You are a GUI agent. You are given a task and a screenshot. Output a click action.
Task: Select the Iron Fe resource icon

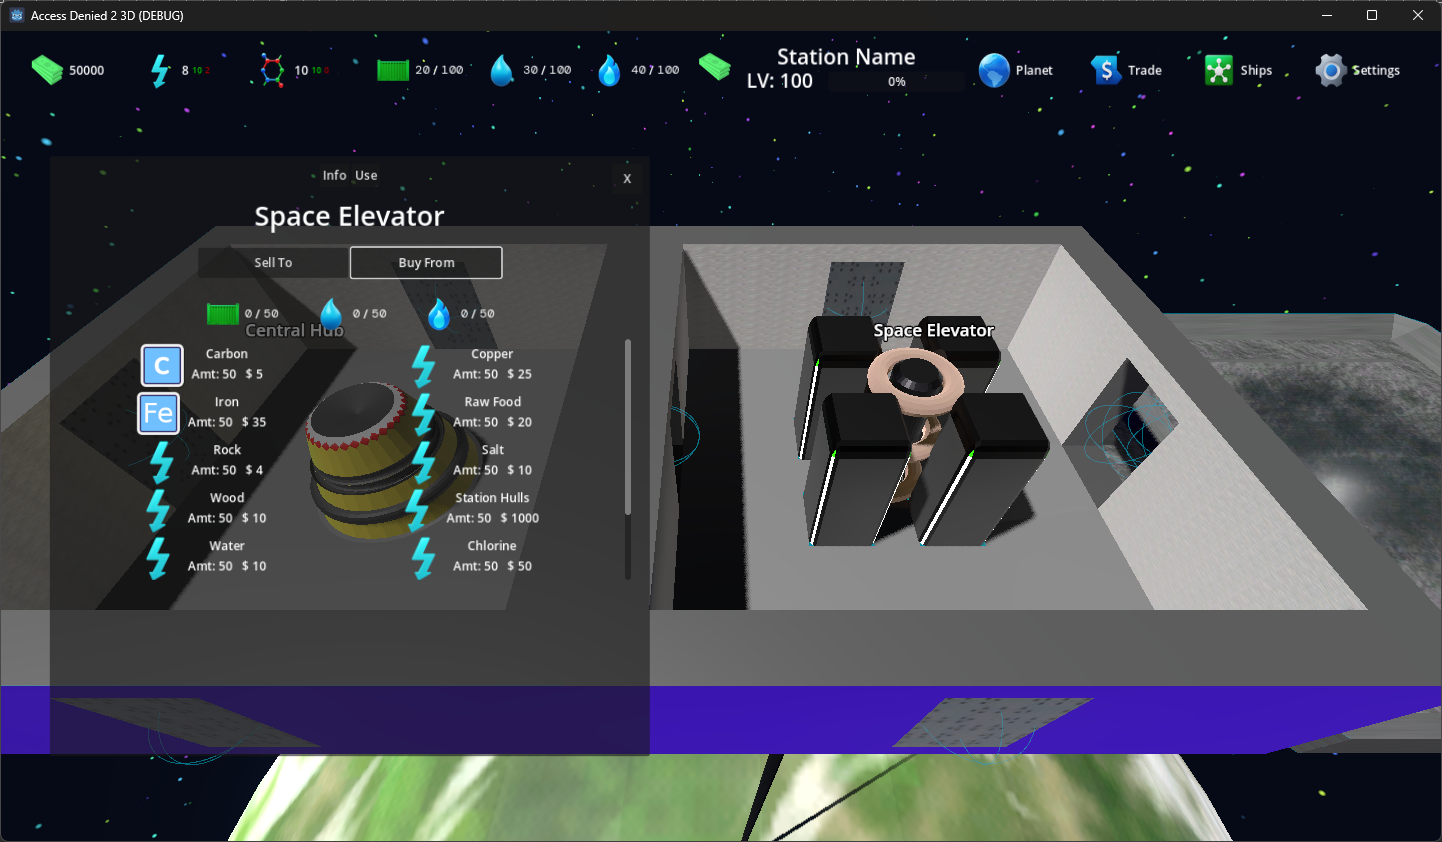coord(158,413)
